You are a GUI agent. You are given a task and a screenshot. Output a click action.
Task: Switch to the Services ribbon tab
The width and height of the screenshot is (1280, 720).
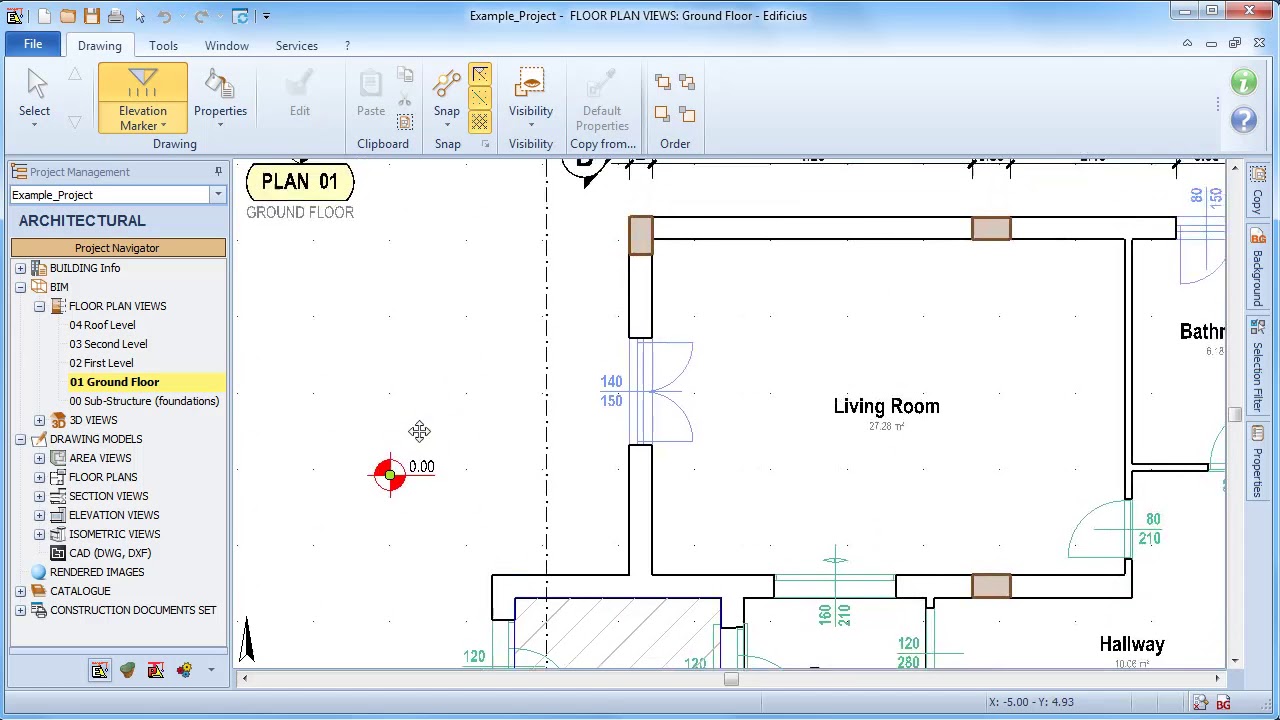pos(297,46)
